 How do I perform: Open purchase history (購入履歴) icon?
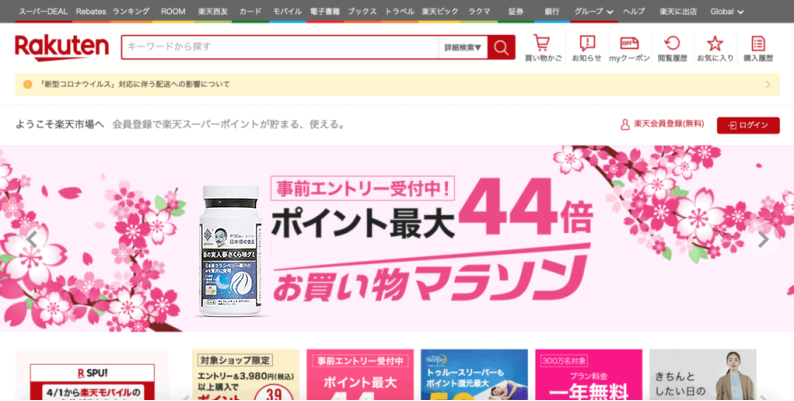click(x=758, y=48)
